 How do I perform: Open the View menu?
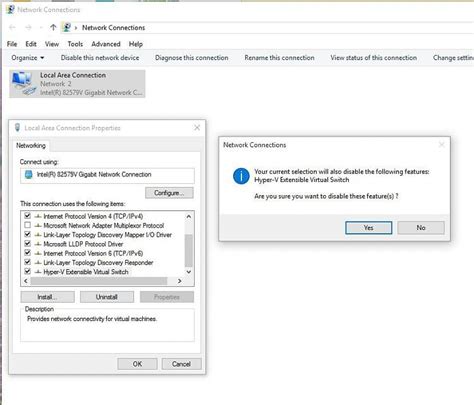coord(52,44)
